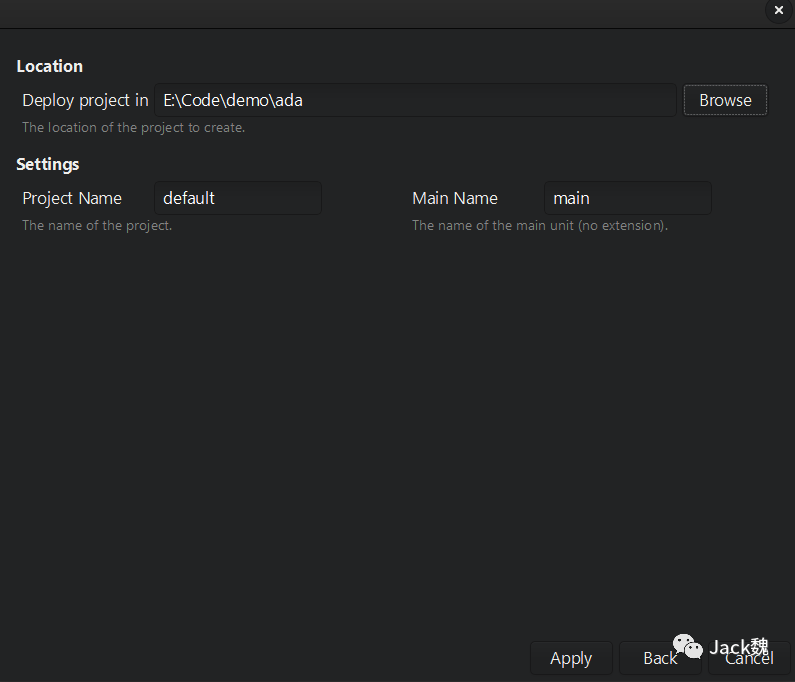Image resolution: width=795 pixels, height=682 pixels.
Task: Close the dialog with the X button
Action: pyautogui.click(x=779, y=11)
